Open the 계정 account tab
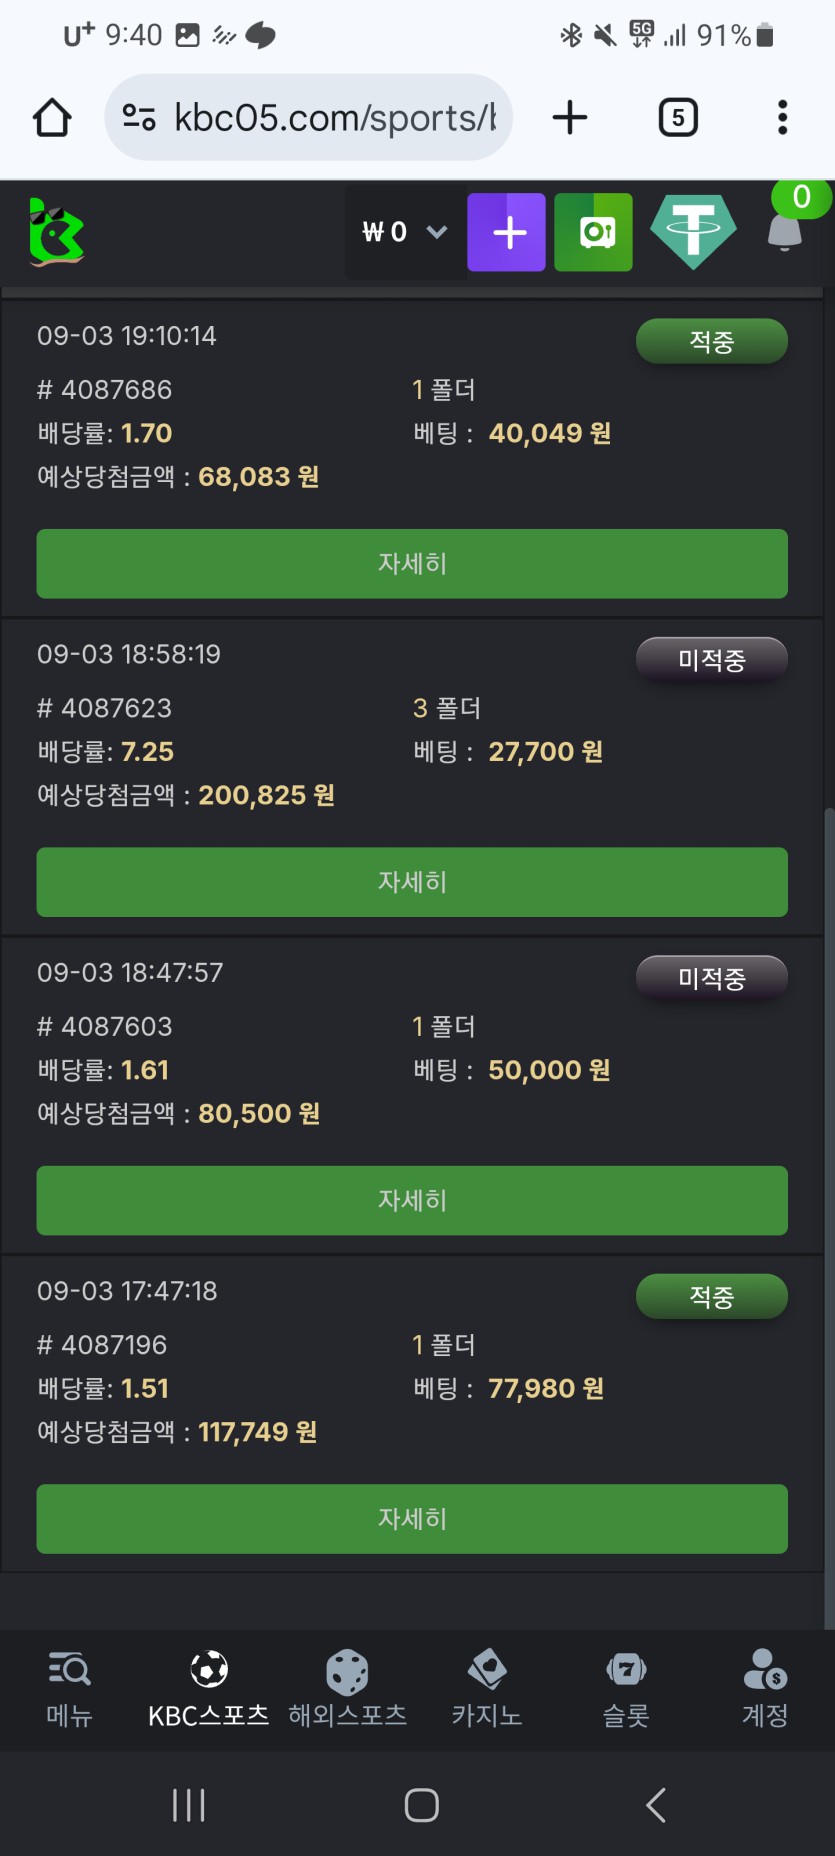 pyautogui.click(x=765, y=1689)
